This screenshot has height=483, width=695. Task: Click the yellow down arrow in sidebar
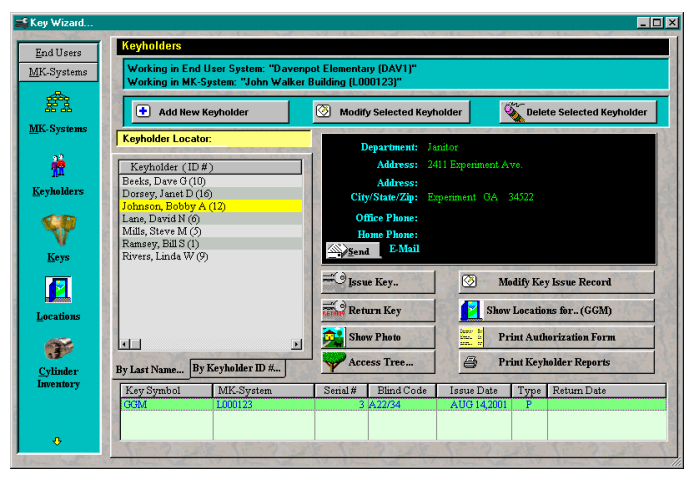[x=57, y=441]
